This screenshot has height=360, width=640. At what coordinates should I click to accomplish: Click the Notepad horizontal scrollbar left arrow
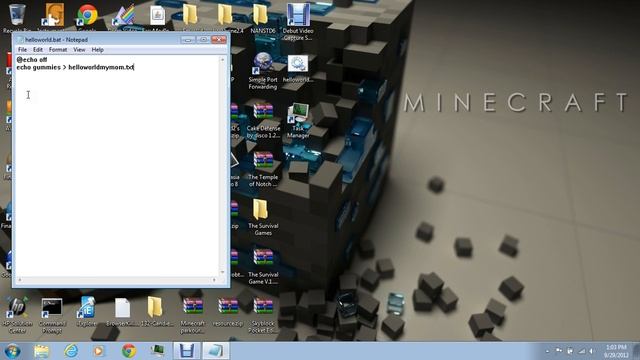pyautogui.click(x=19, y=280)
